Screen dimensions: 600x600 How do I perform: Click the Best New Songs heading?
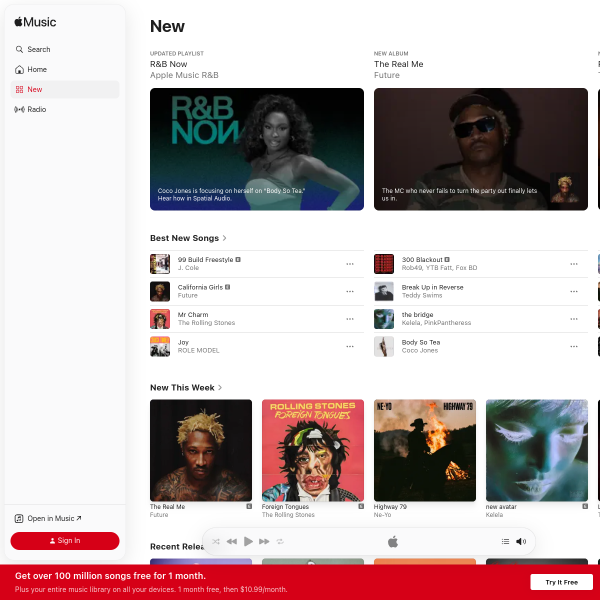(184, 238)
